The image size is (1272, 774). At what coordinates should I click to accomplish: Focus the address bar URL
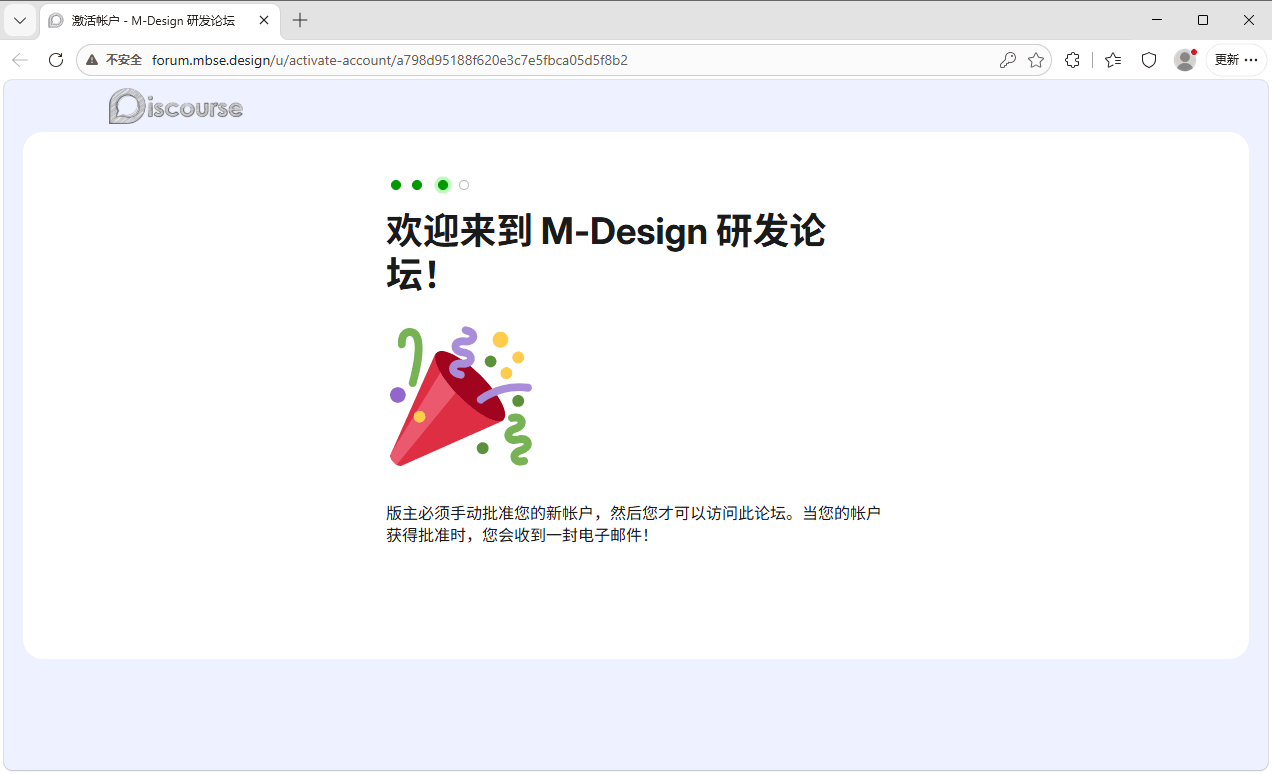[390, 60]
